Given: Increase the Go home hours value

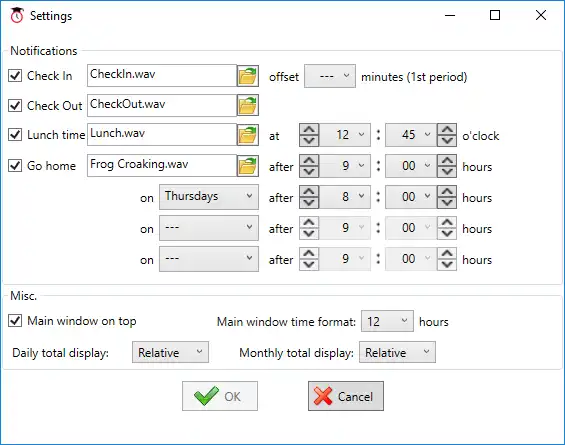Looking at the screenshot, I should point(309,160).
